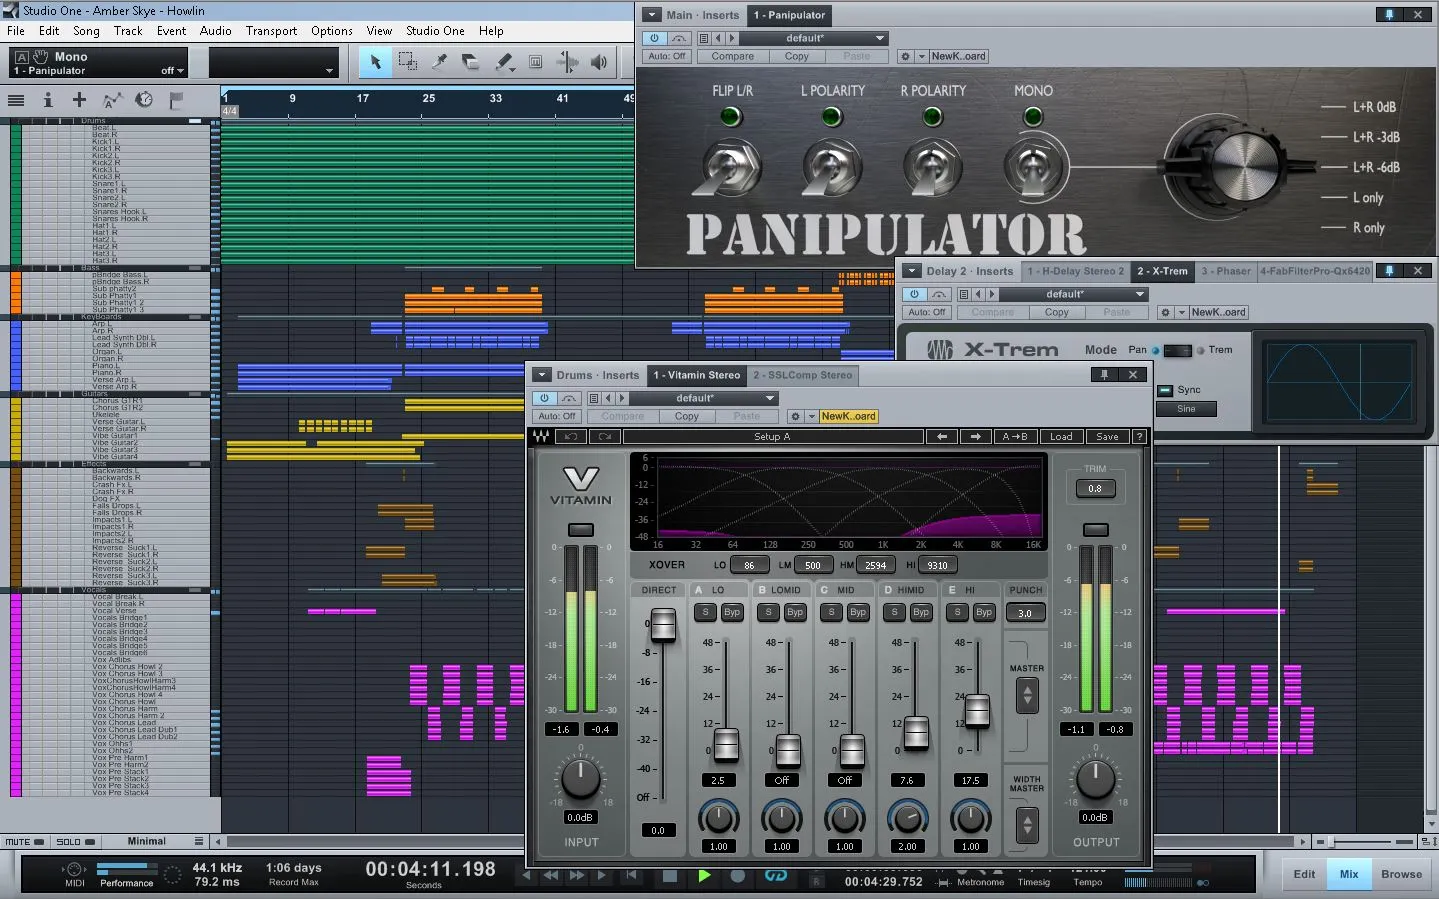The width and height of the screenshot is (1439, 899).
Task: Open the Sine waveform selector in X-Trem
Action: click(1186, 409)
